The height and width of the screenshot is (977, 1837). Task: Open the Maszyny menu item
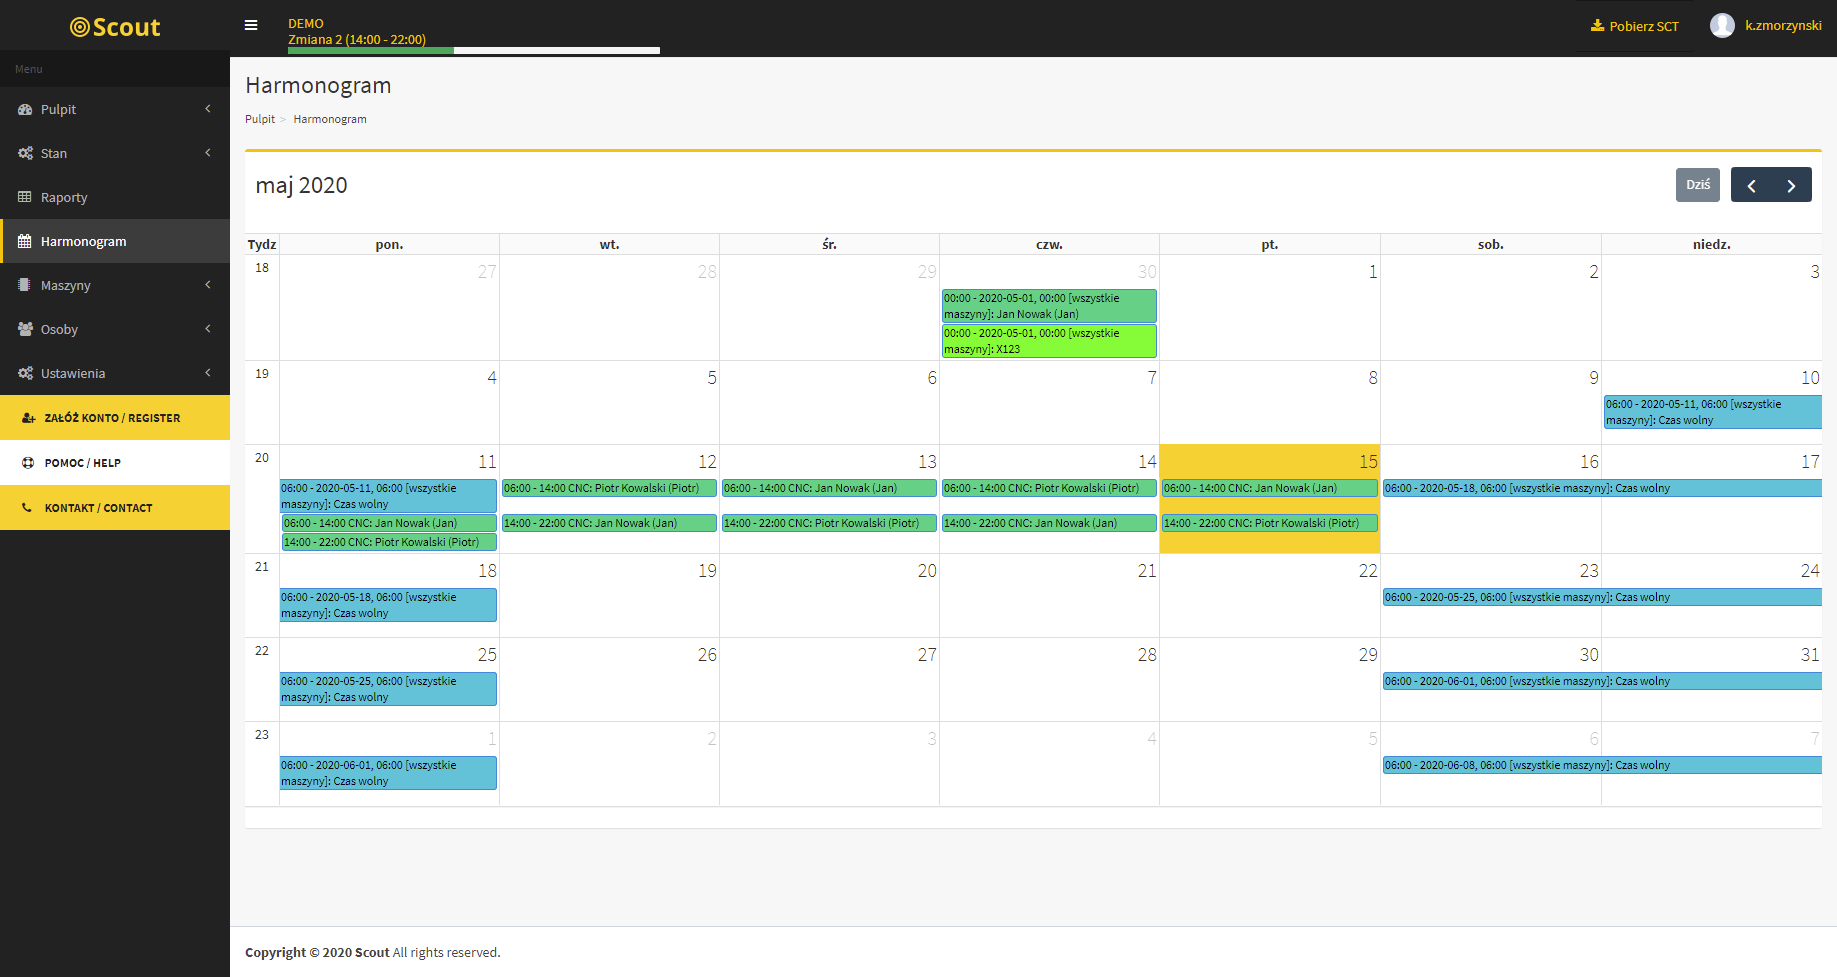(x=115, y=286)
